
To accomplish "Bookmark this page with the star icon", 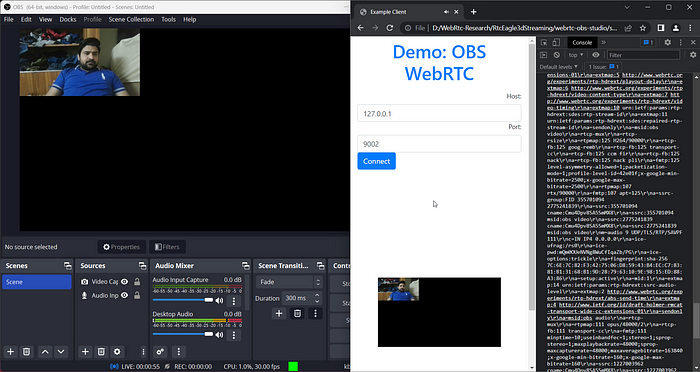I will point(643,28).
